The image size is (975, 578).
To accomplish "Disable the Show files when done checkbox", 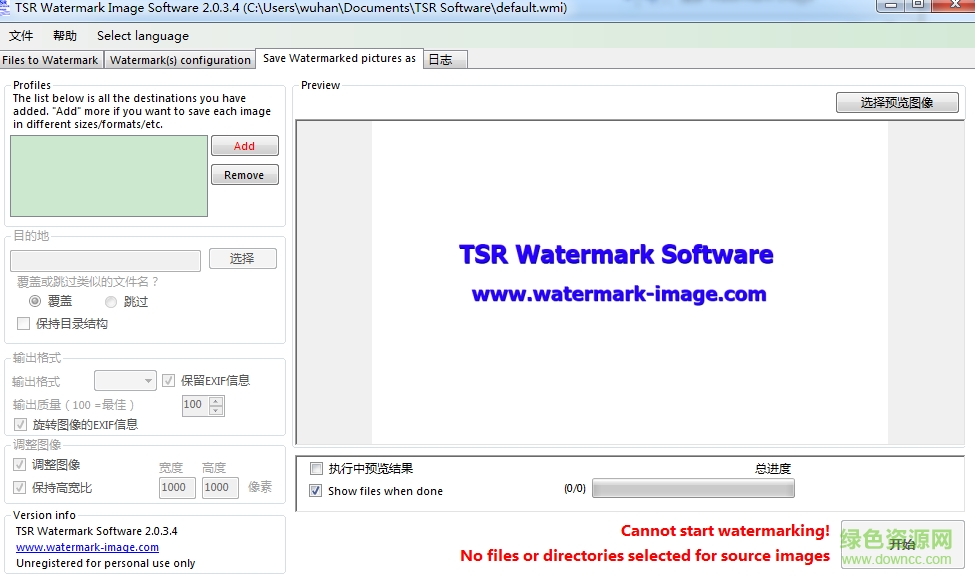I will coord(317,490).
